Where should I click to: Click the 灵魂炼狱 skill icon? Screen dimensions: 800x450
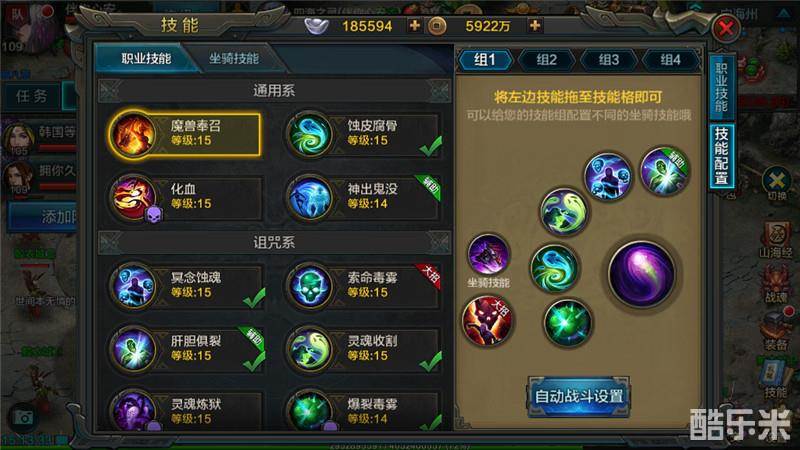pyautogui.click(x=133, y=411)
